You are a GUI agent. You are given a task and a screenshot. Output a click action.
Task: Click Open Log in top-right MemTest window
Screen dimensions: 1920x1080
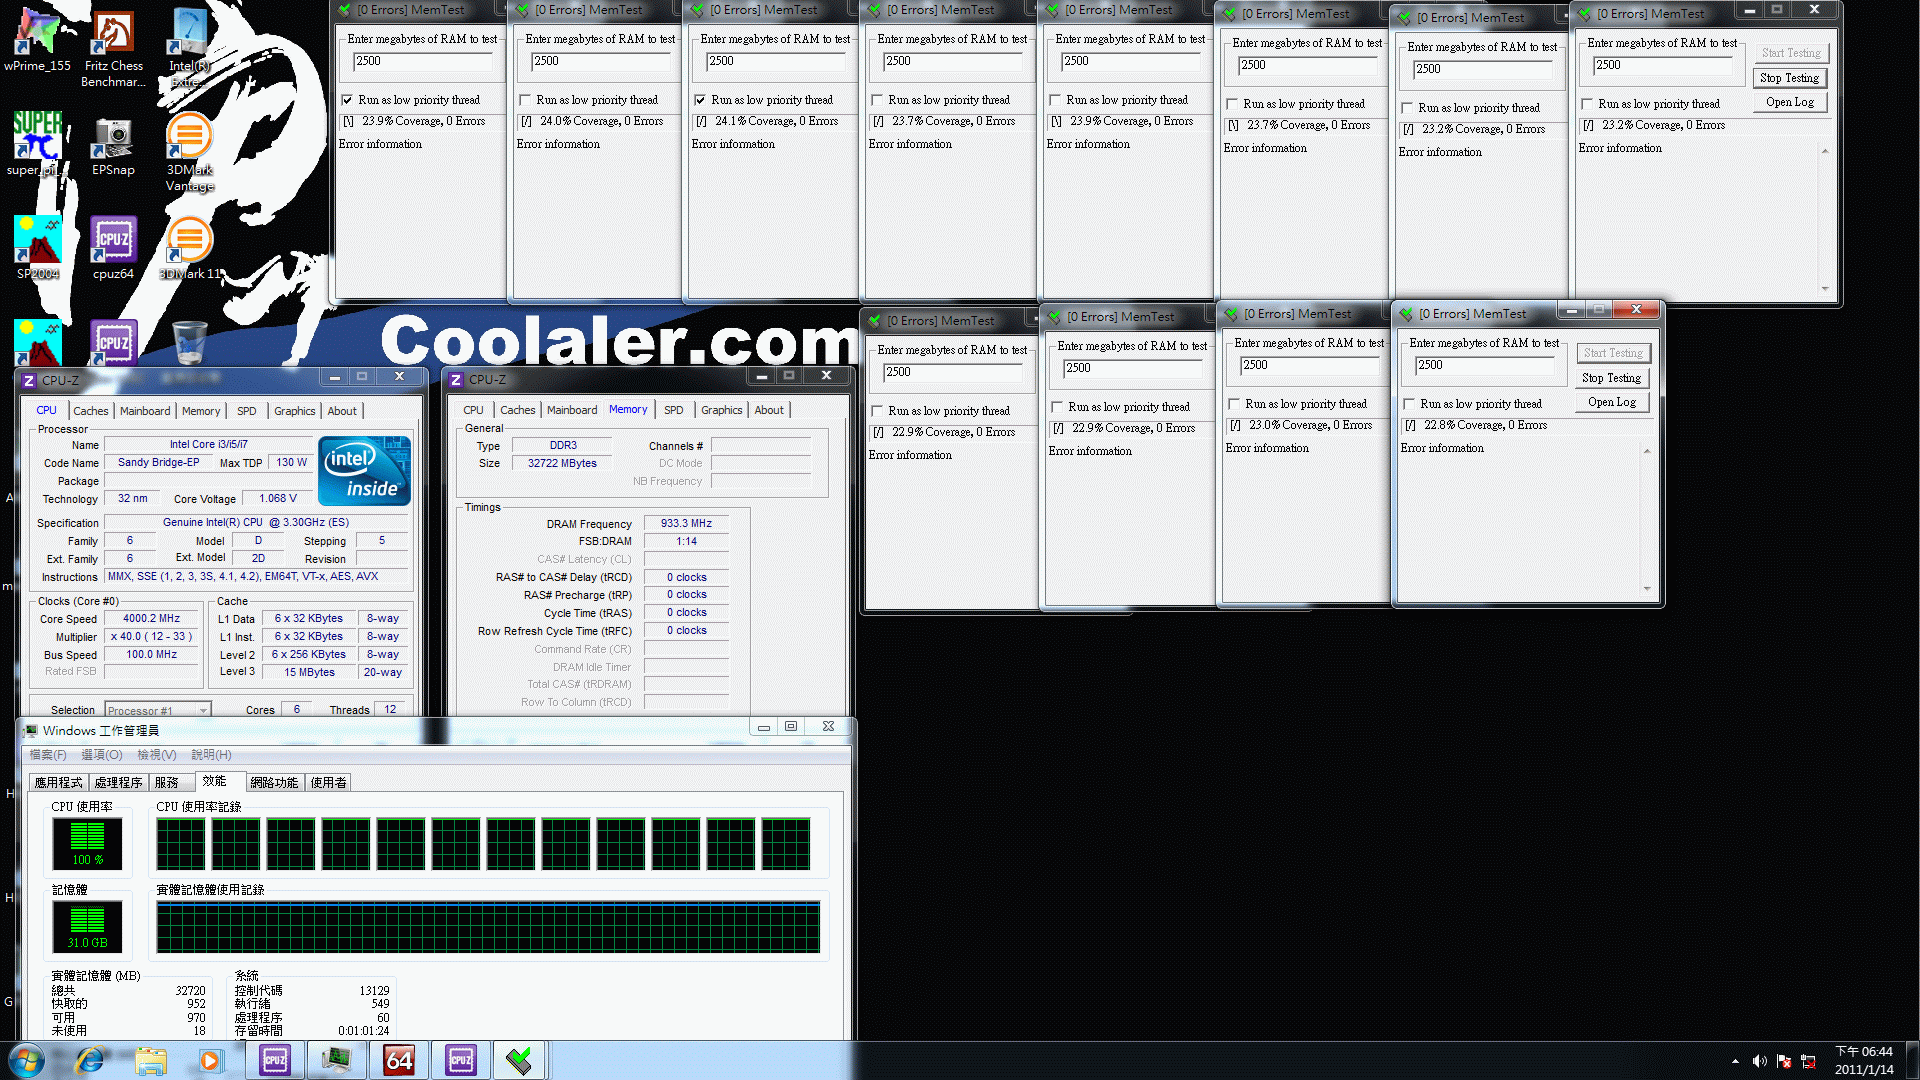(1790, 102)
